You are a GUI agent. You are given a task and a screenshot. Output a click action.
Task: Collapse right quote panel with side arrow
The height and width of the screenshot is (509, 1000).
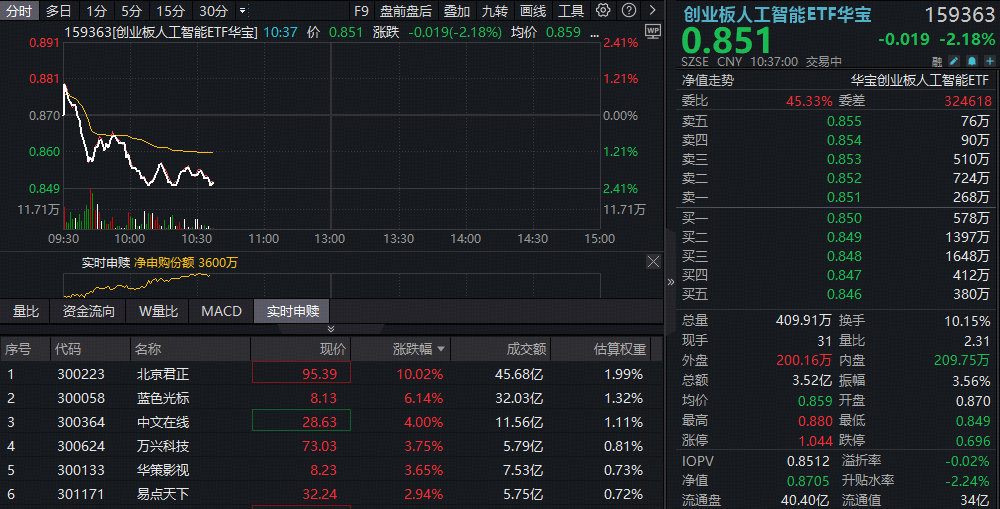tap(670, 281)
